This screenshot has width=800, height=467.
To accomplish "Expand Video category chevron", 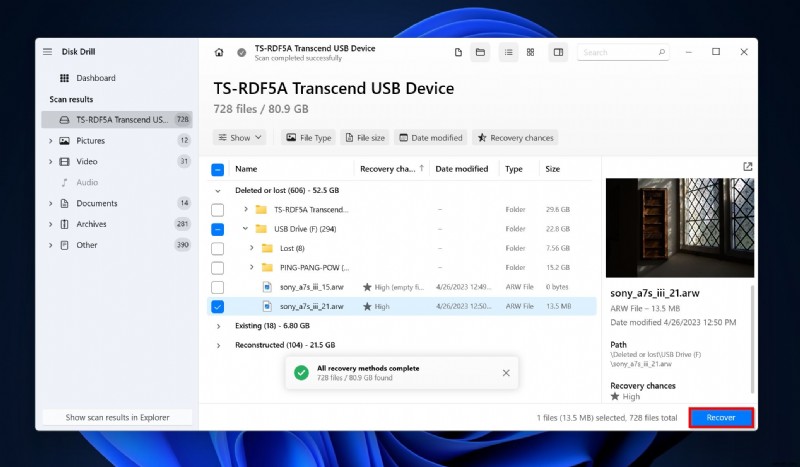I will [x=50, y=161].
